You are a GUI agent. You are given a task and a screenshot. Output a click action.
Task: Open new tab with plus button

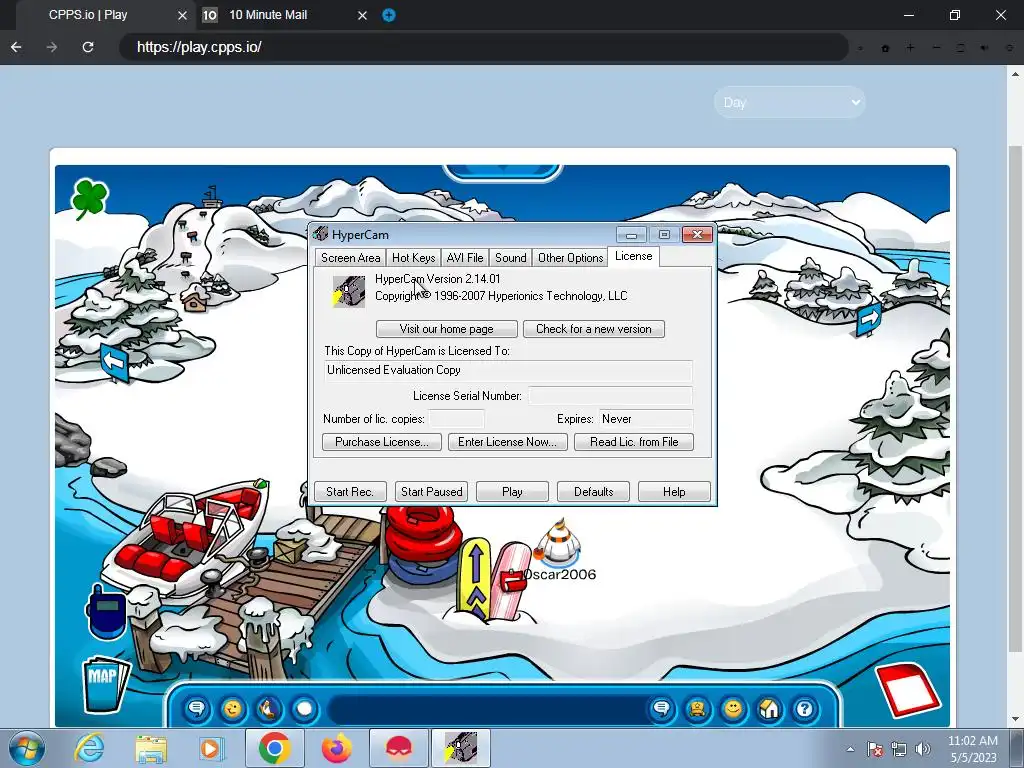coord(389,15)
